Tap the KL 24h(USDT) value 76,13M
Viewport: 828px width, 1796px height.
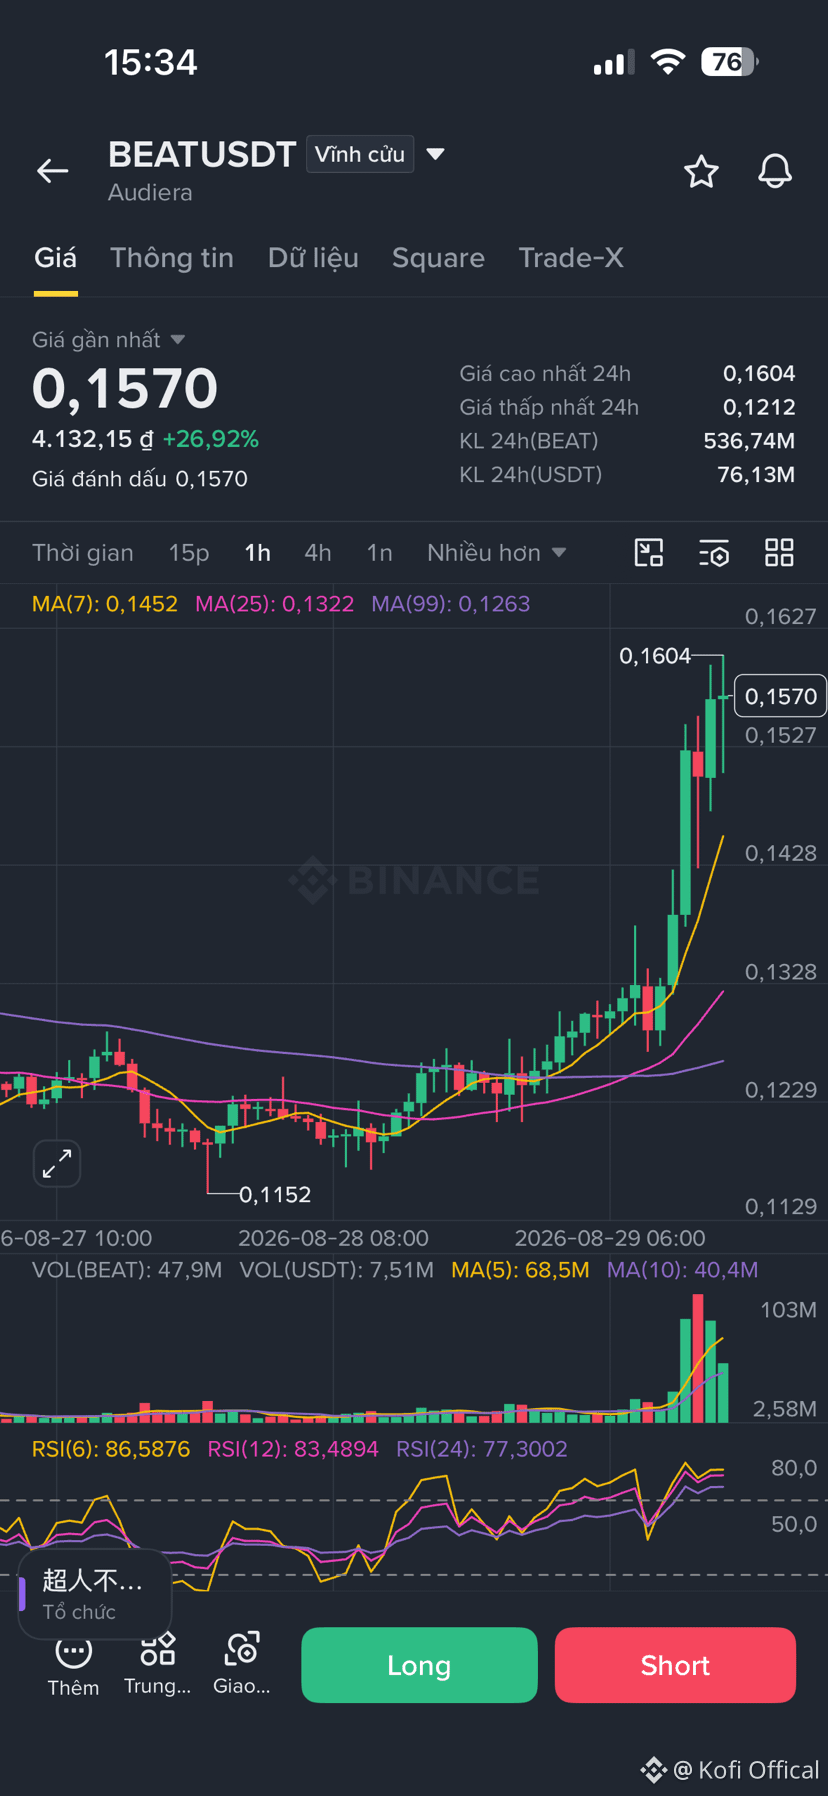tap(756, 474)
